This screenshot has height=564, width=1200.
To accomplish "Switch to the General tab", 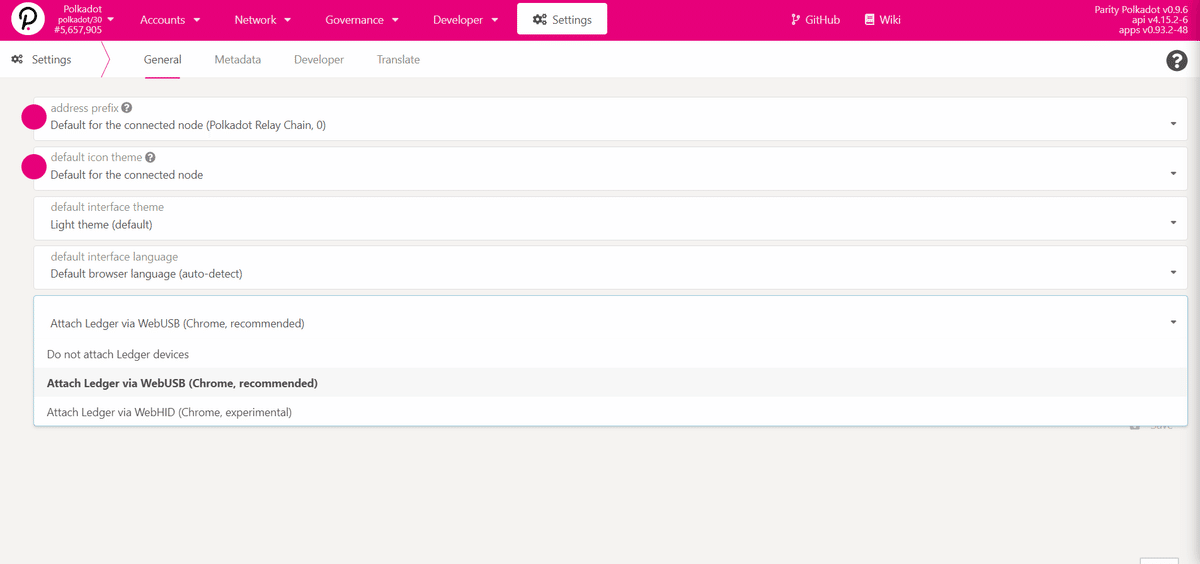I will [162, 60].
